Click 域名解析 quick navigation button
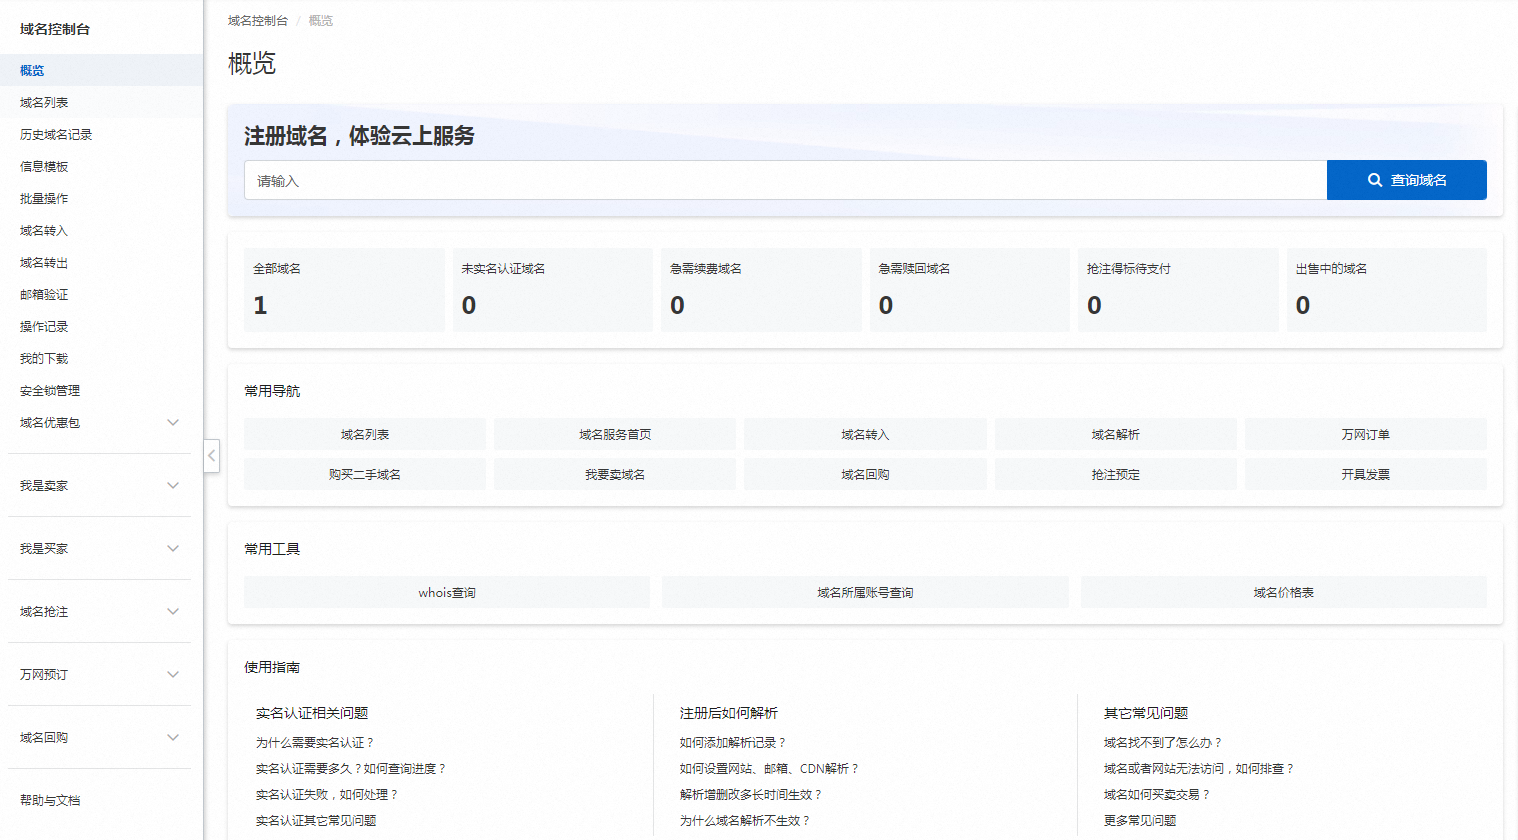The height and width of the screenshot is (840, 1518). [x=1116, y=434]
